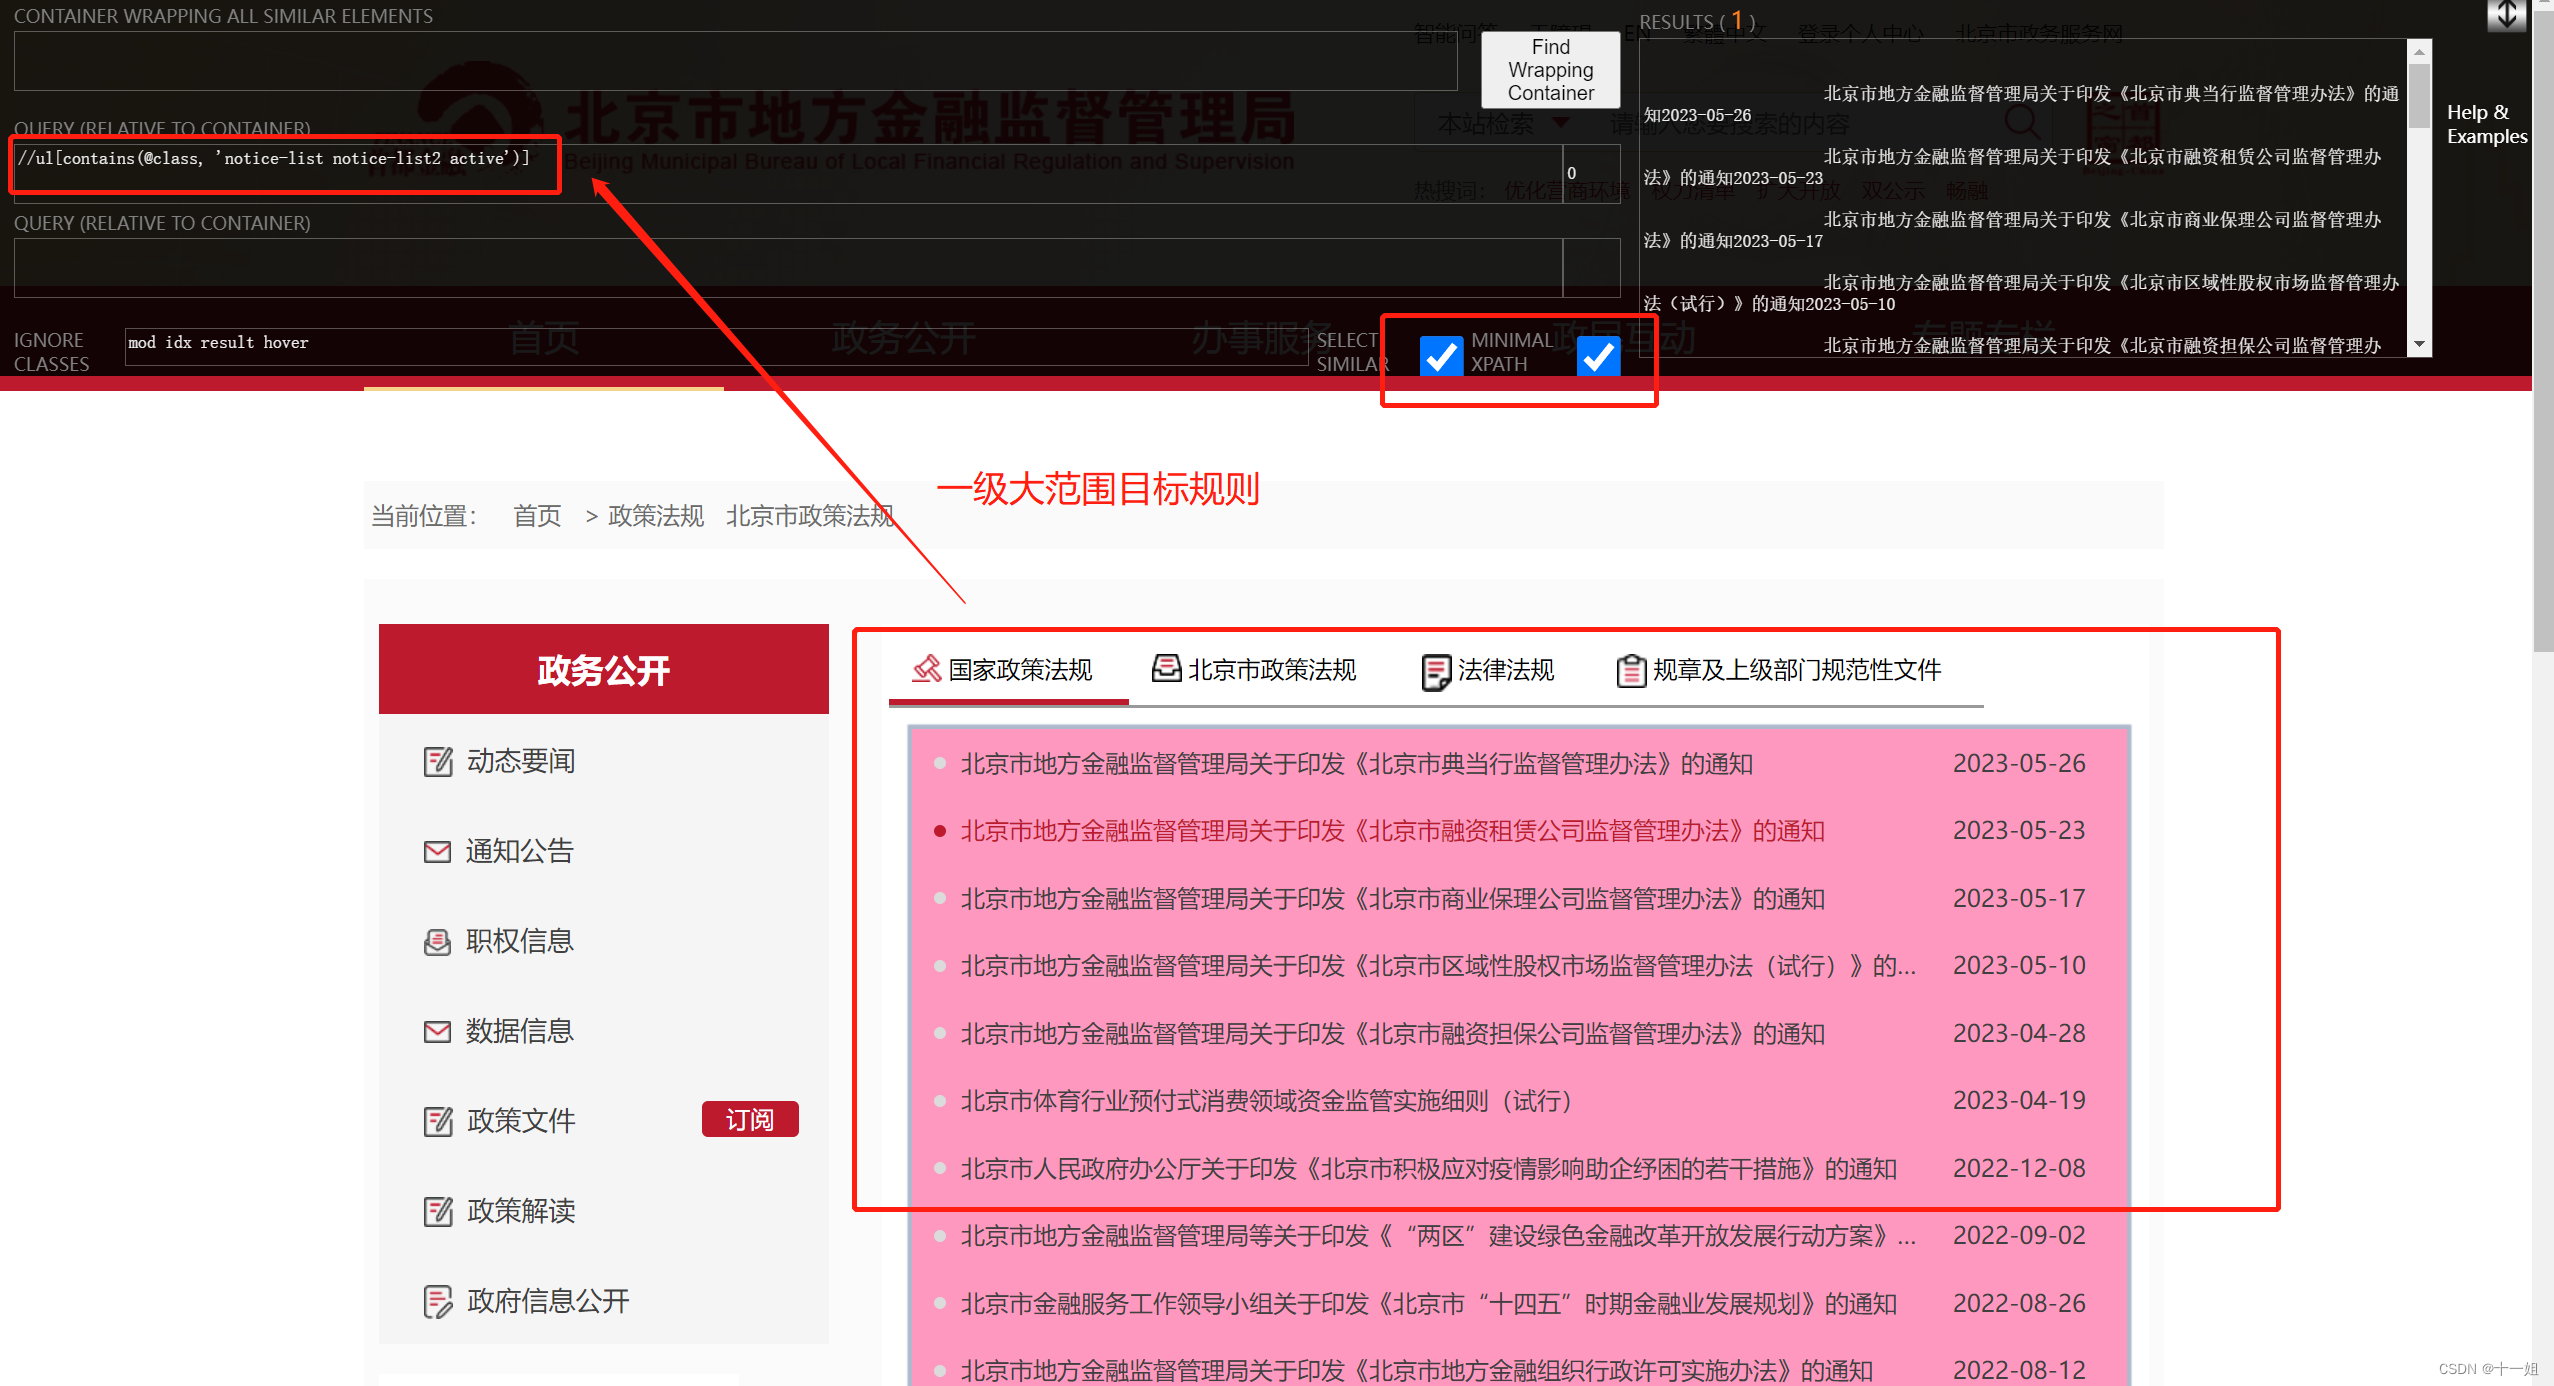Click the container collapse arrow icon
The image size is (2554, 1386).
point(2506,15)
